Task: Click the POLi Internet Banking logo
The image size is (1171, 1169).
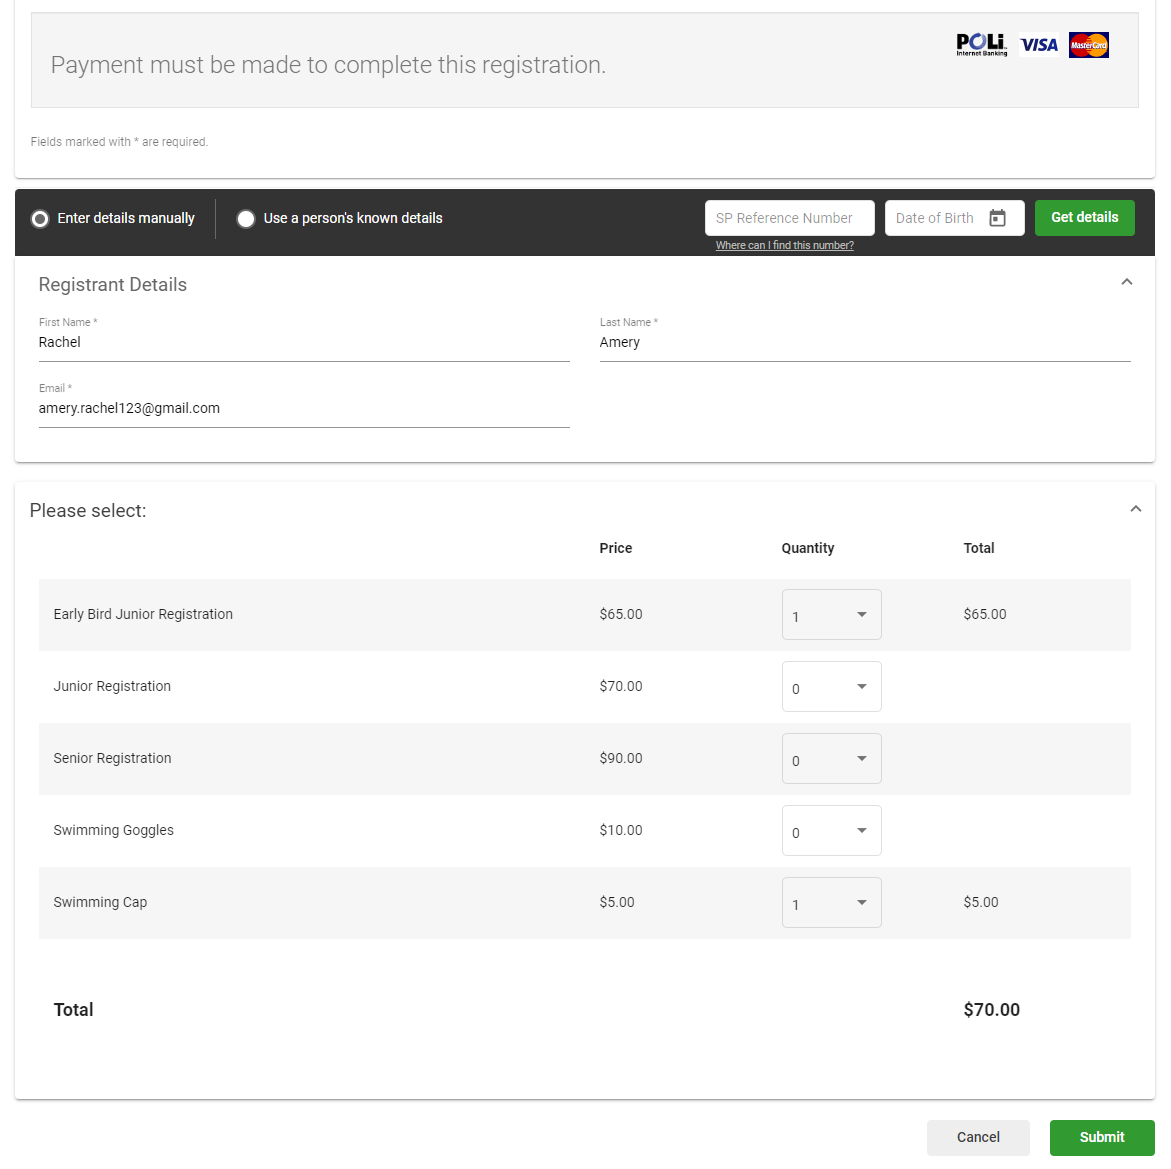Action: click(x=981, y=45)
